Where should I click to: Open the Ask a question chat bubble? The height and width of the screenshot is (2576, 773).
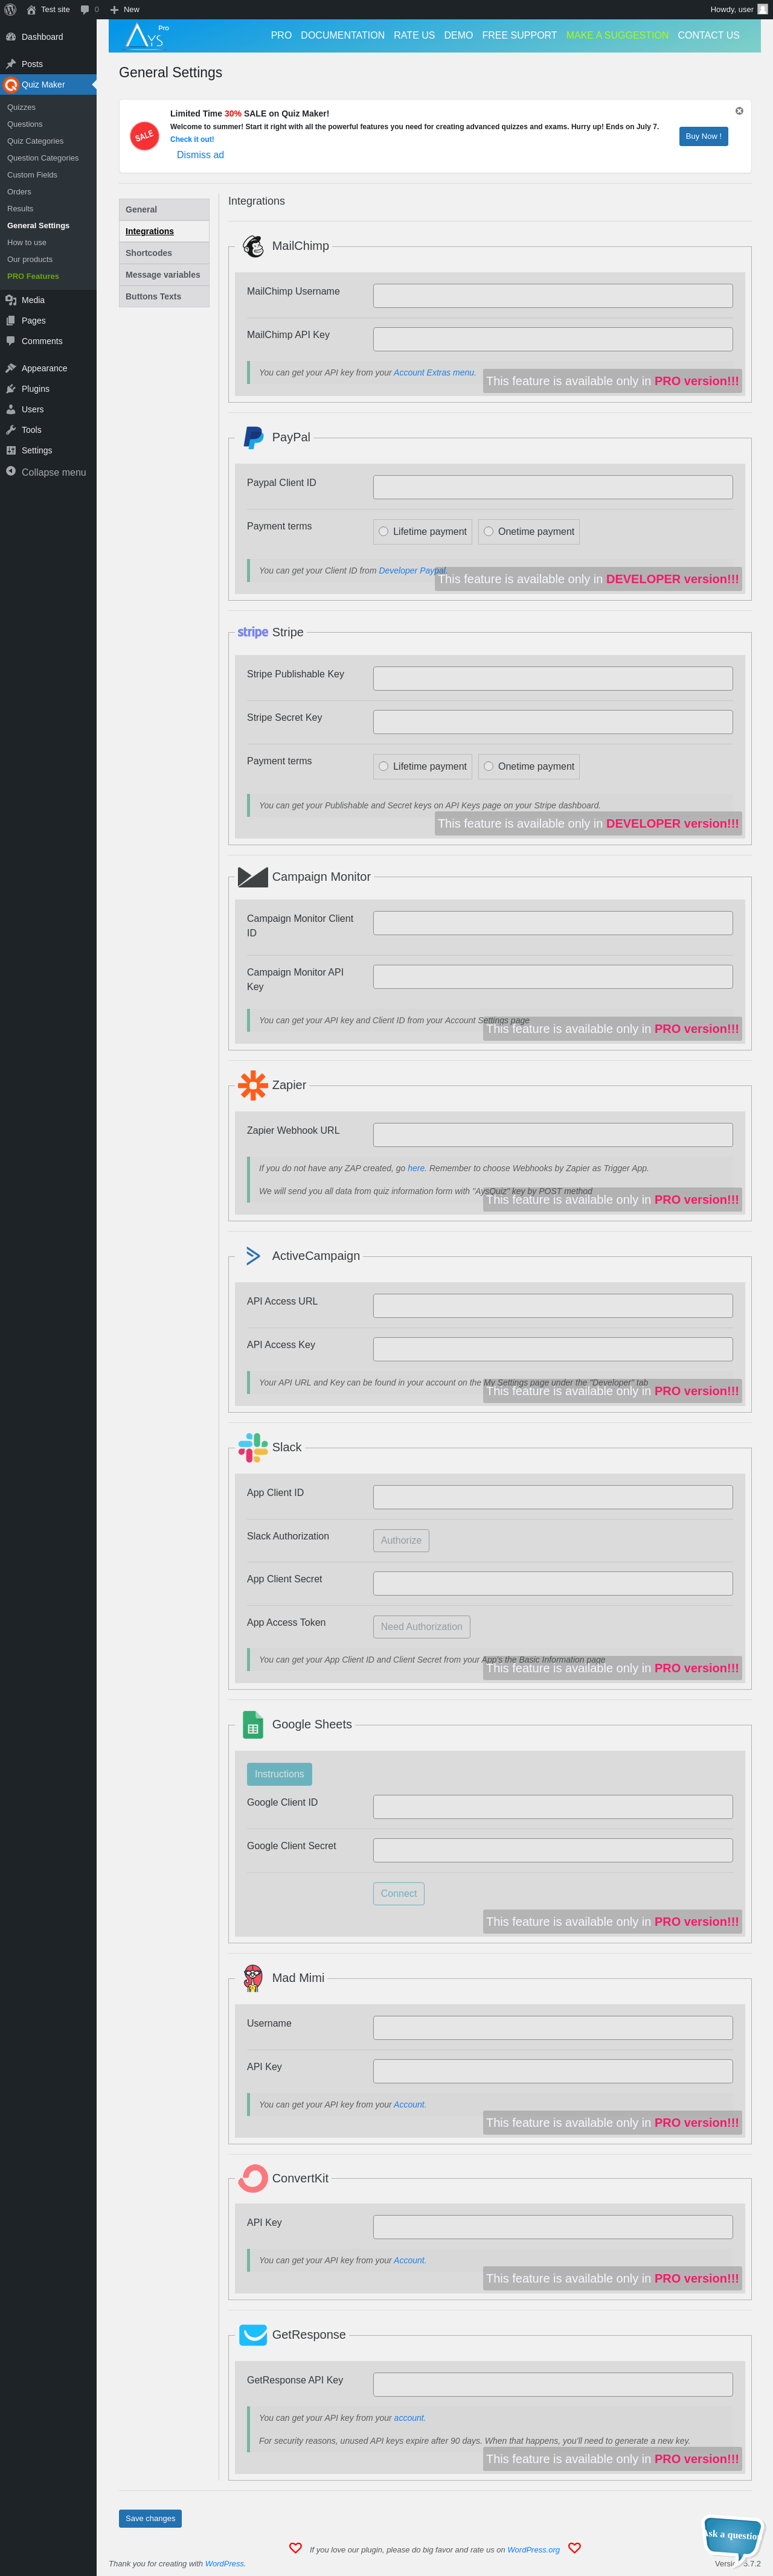coord(733,2536)
